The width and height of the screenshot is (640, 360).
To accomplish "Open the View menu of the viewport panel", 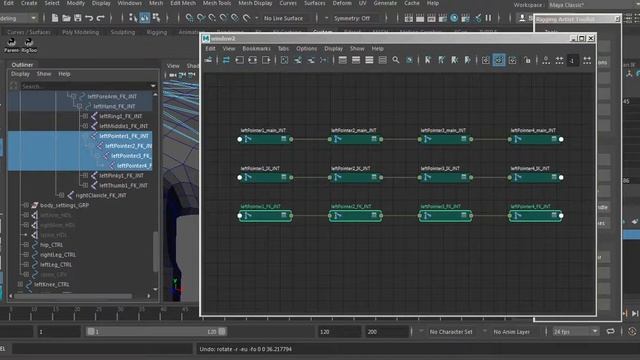I will pos(173,66).
